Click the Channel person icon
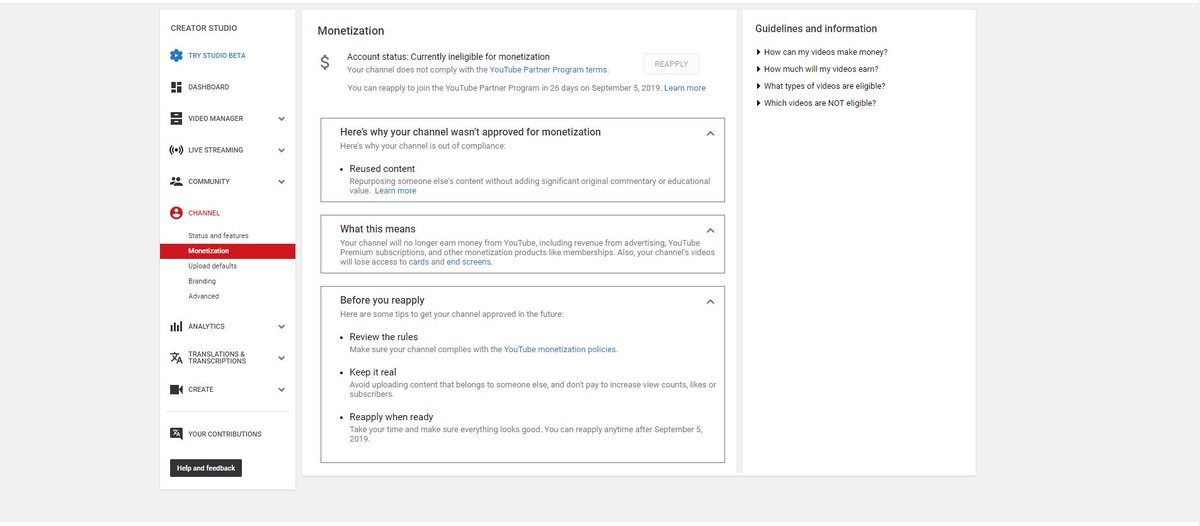This screenshot has height=526, width=1200. pyautogui.click(x=176, y=213)
